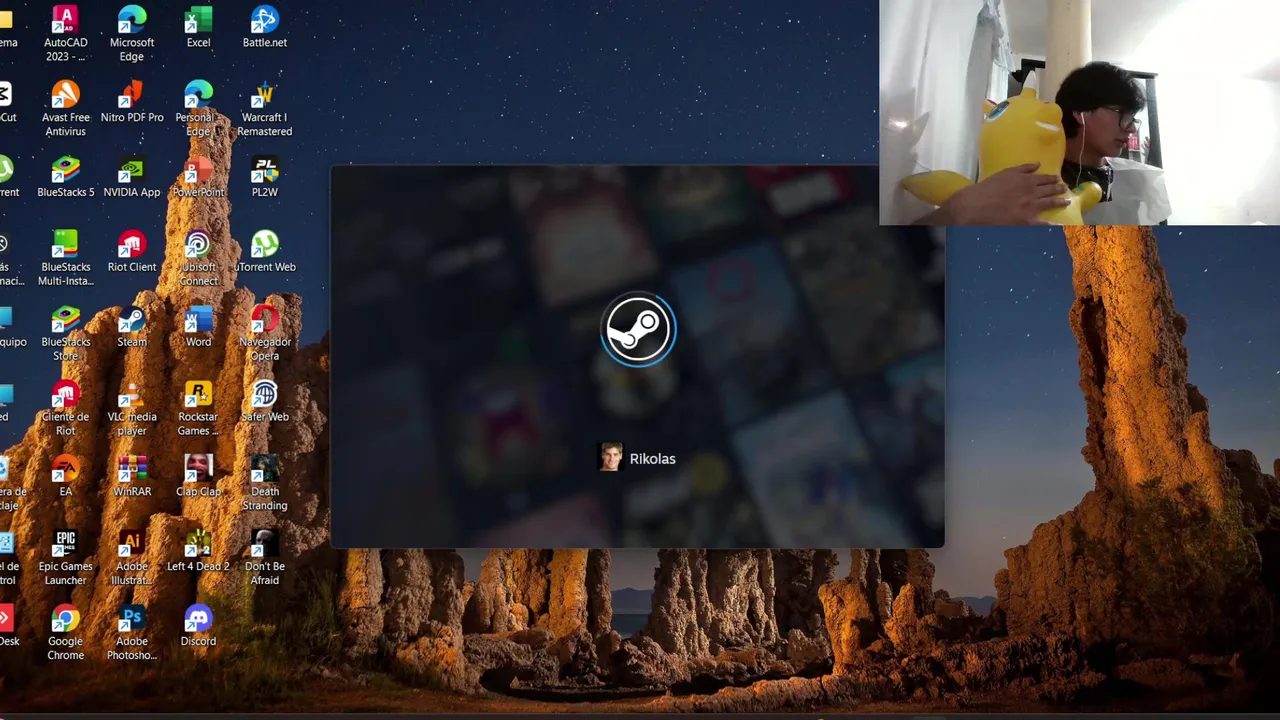Image resolution: width=1280 pixels, height=720 pixels.
Task: Open BlueStacks Multi-Instance shortcut
Action: [x=65, y=258]
